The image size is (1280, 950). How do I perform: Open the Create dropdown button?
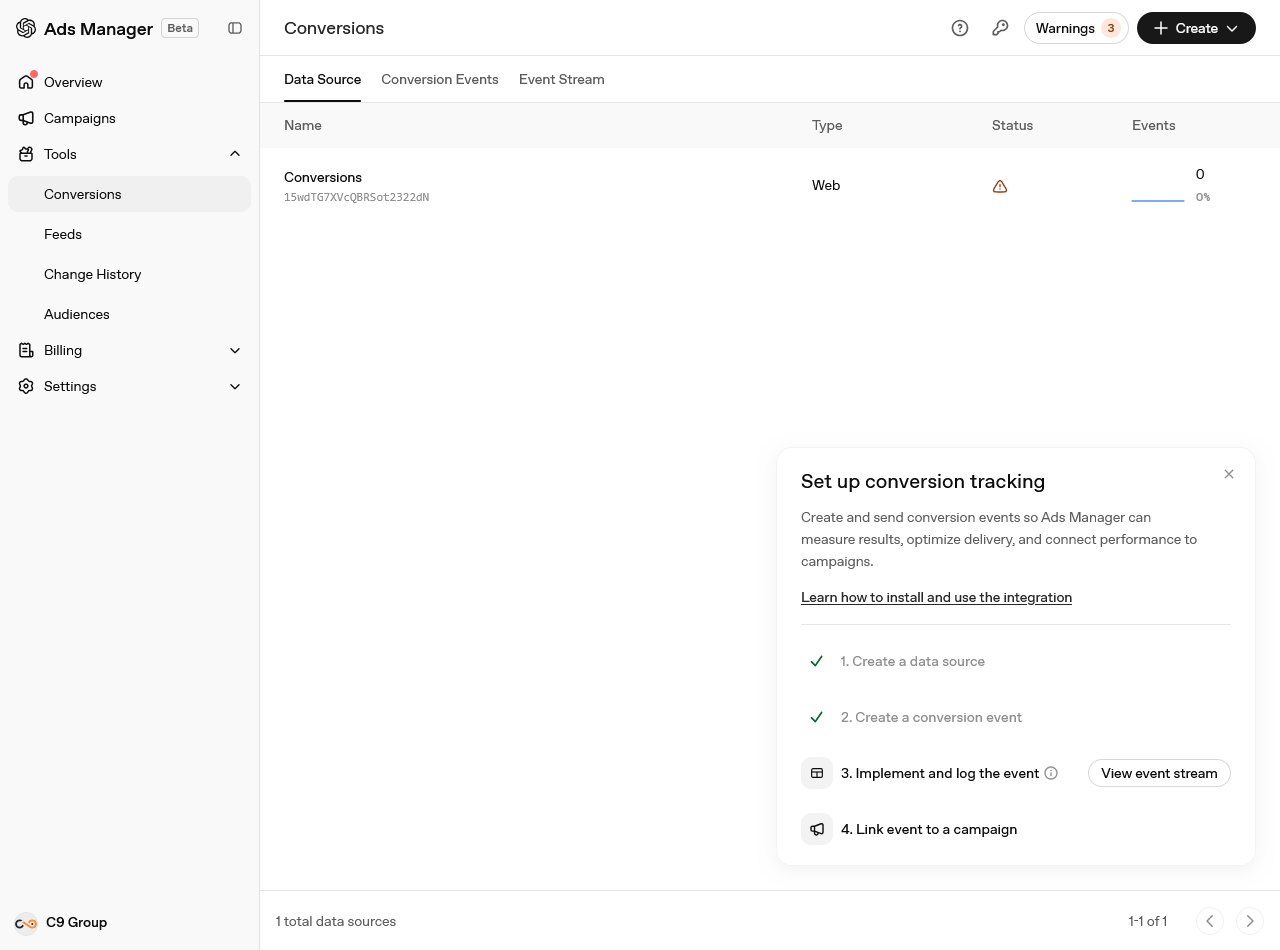click(1196, 28)
